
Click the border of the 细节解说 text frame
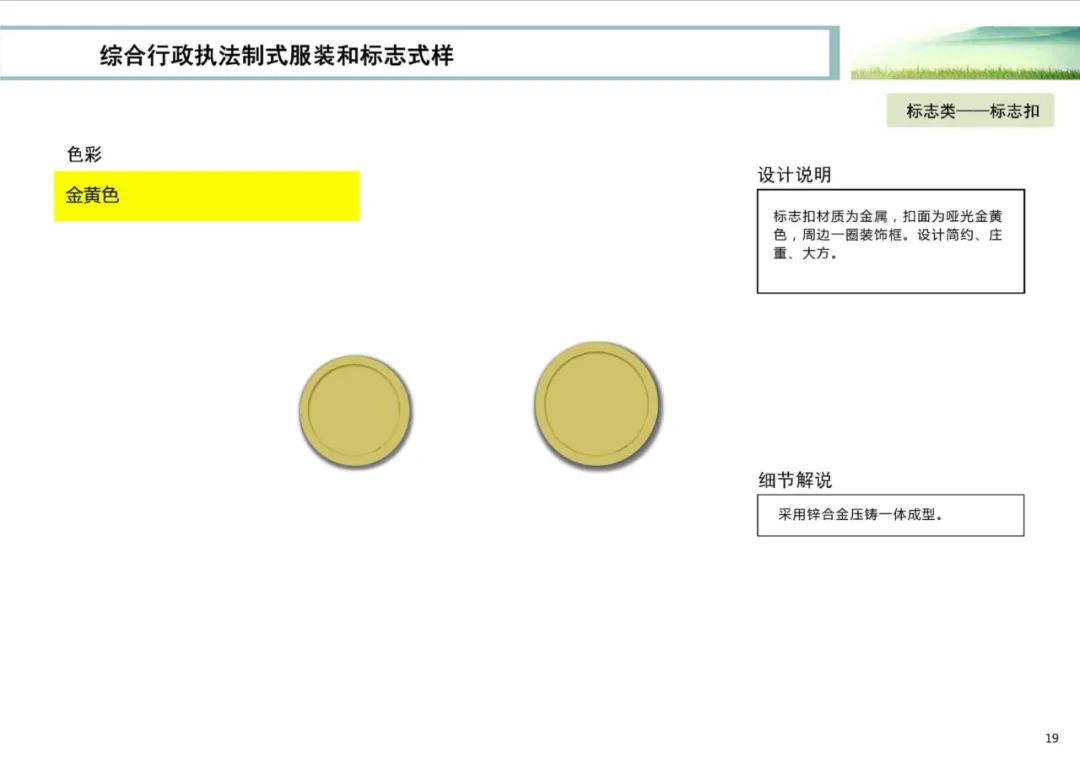[x=888, y=496]
